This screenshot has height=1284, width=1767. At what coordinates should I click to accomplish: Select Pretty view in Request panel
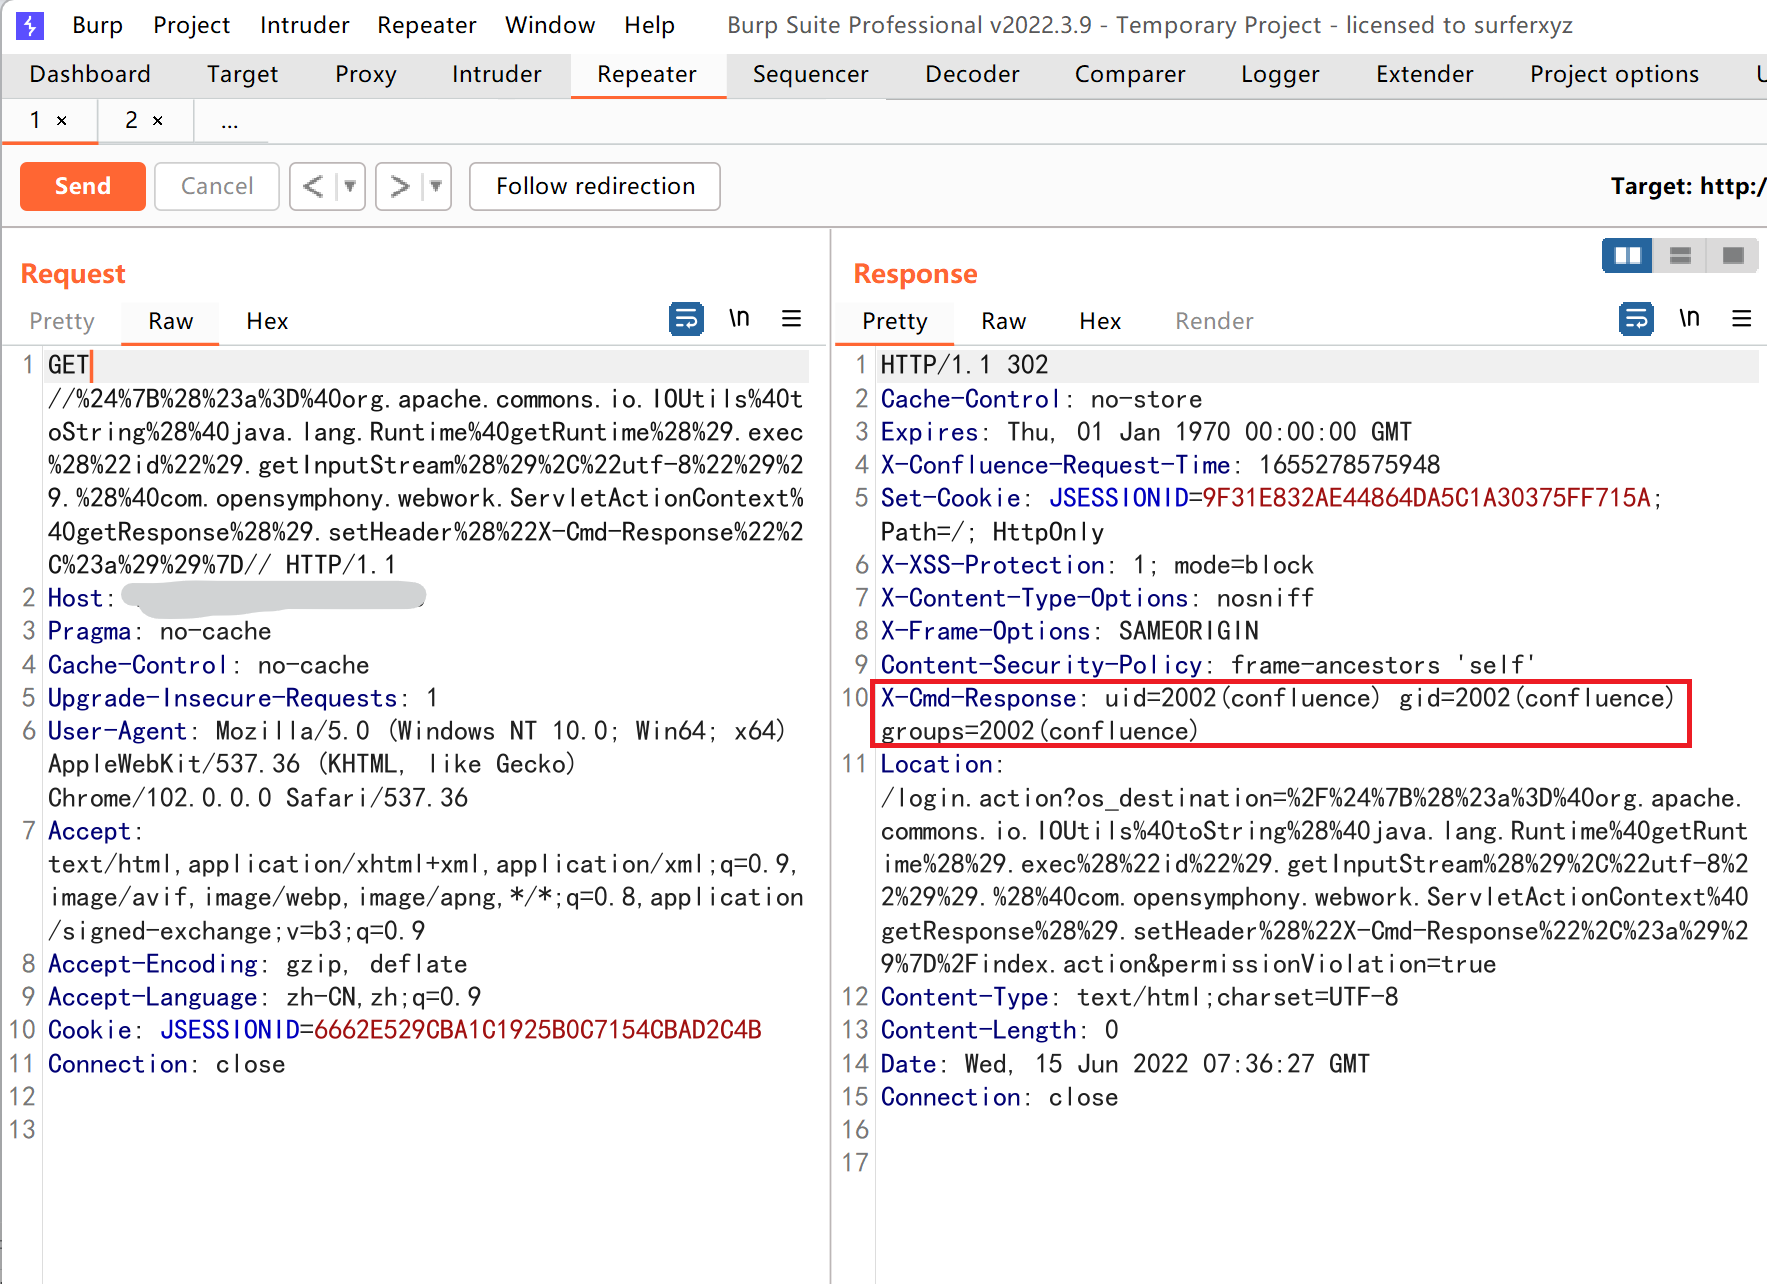pyautogui.click(x=62, y=321)
